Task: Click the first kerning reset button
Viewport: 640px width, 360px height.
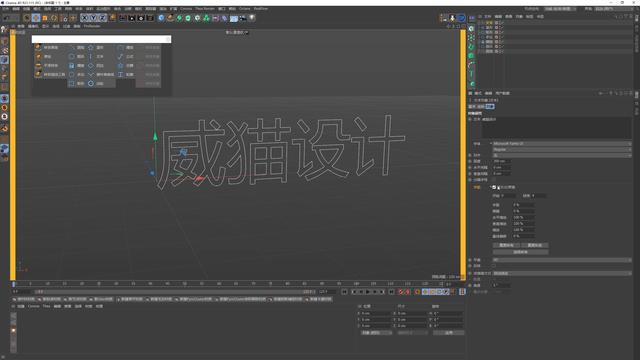Action: click(x=507, y=245)
